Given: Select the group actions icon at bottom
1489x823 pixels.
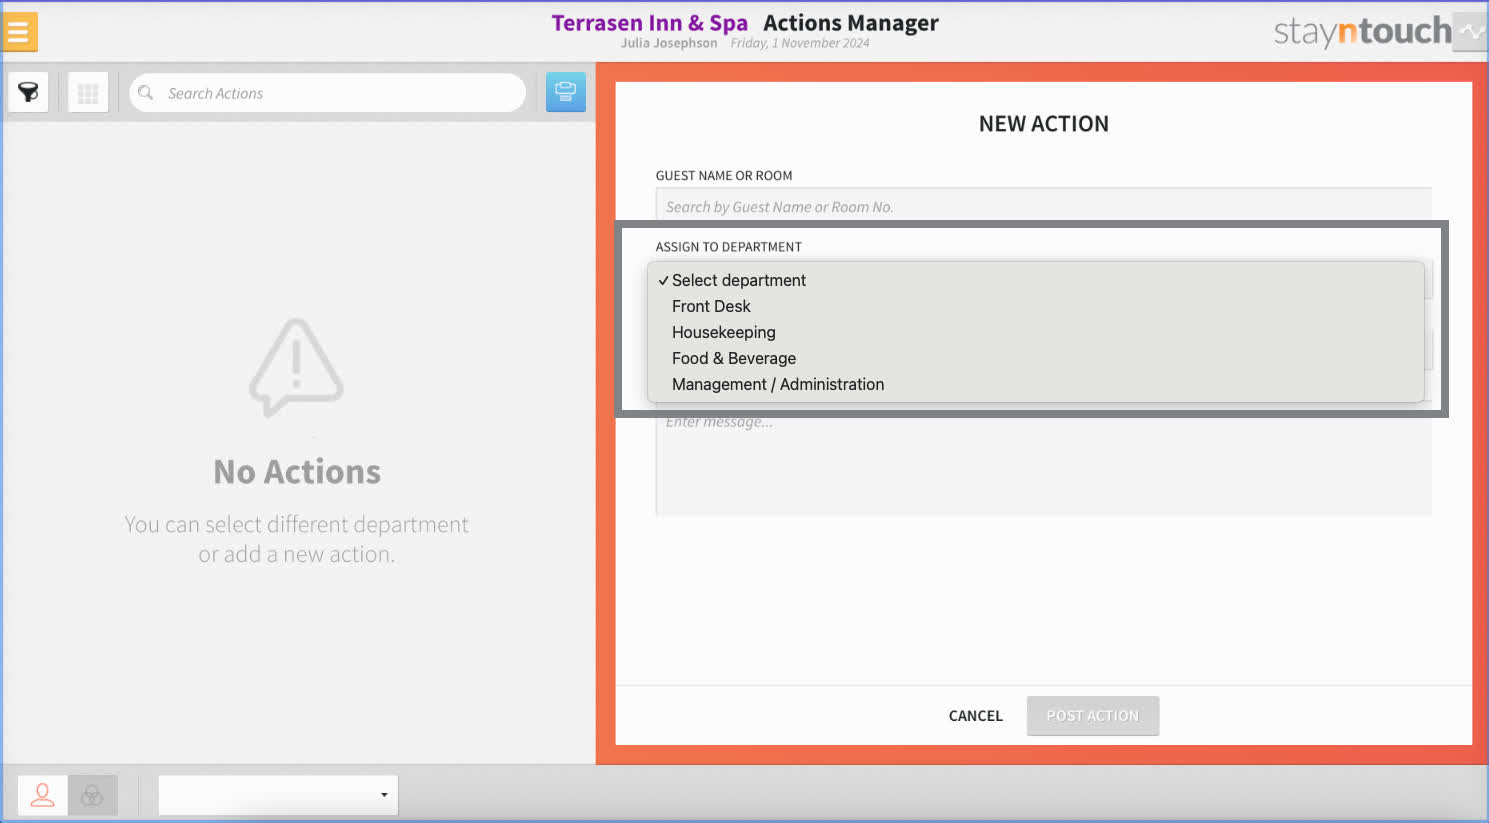Looking at the screenshot, I should pos(92,795).
